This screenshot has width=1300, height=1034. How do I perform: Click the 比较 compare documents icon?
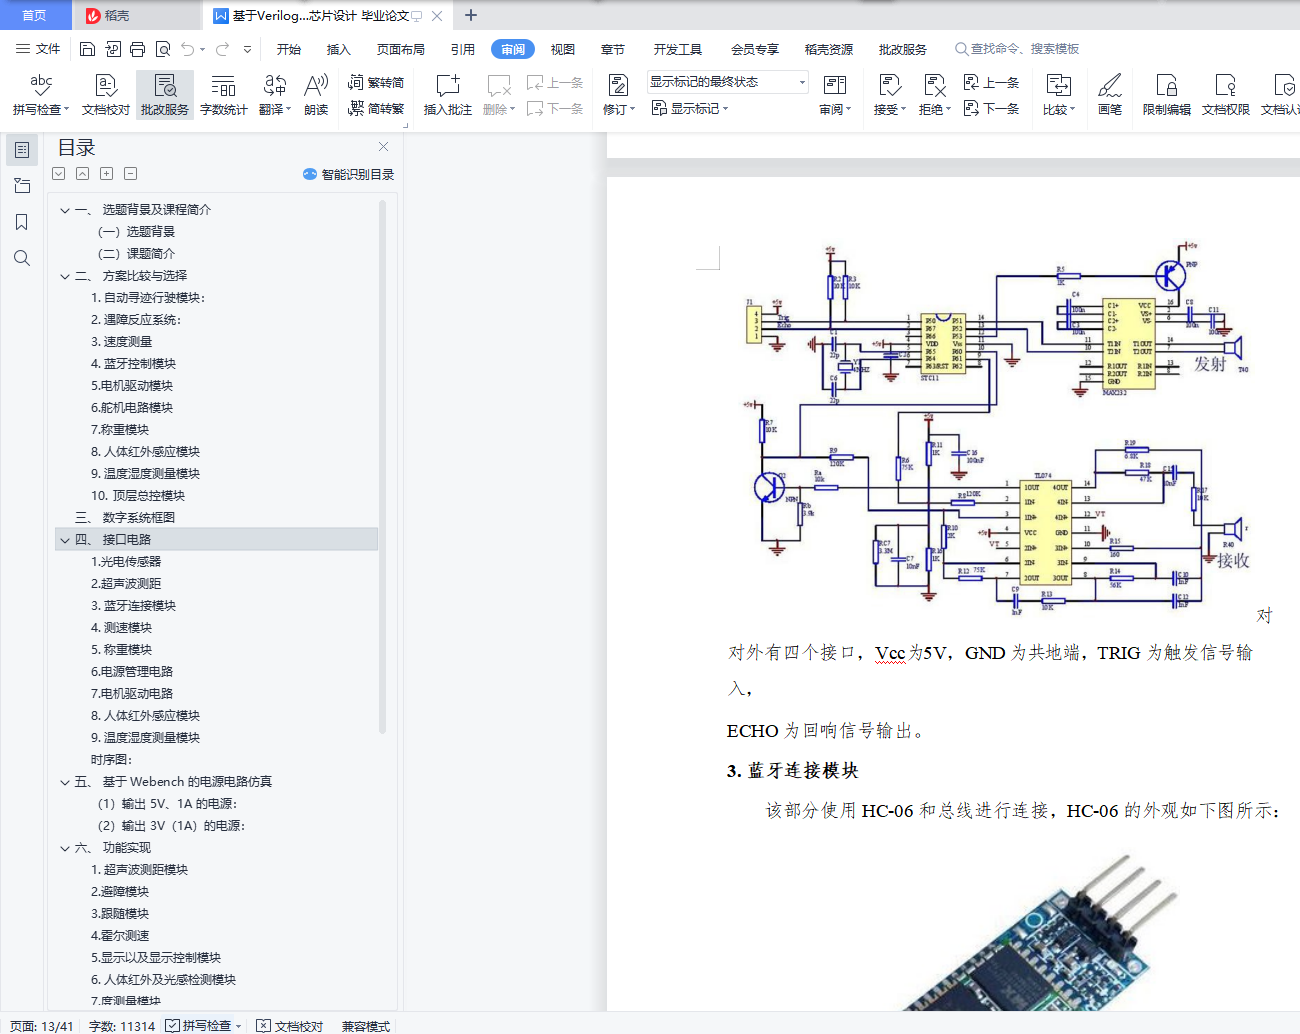click(x=1058, y=86)
